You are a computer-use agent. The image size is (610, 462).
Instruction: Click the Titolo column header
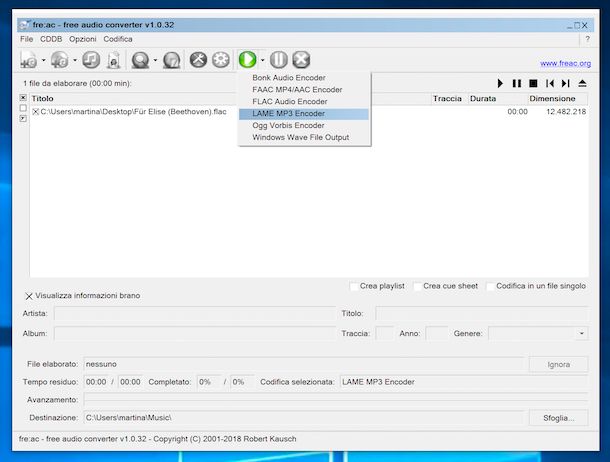click(x=230, y=98)
